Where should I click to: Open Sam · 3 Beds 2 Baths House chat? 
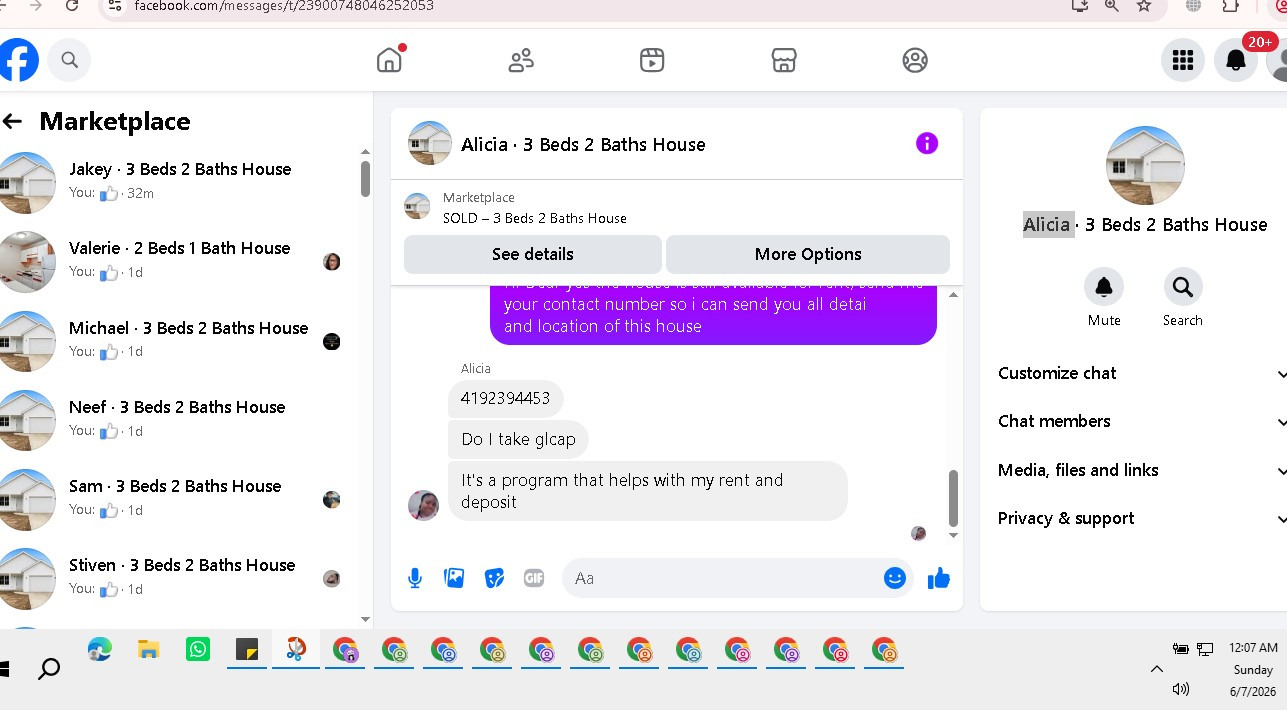(180, 499)
